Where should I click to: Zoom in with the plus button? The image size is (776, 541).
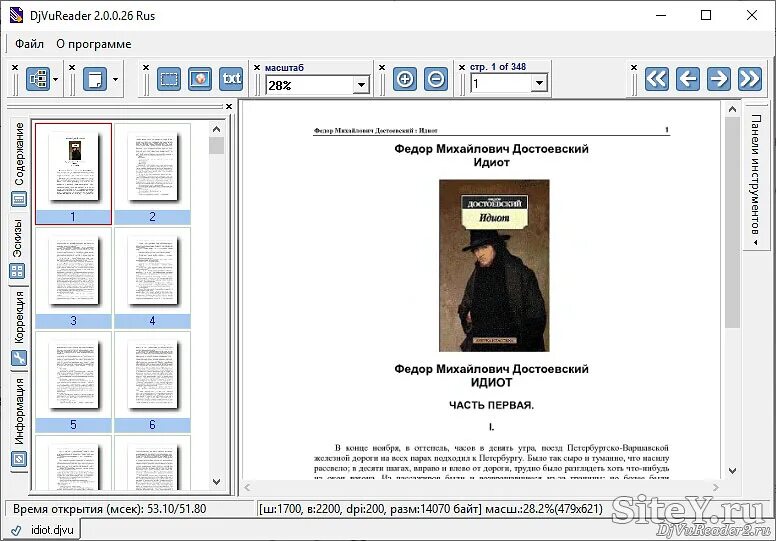tap(405, 79)
